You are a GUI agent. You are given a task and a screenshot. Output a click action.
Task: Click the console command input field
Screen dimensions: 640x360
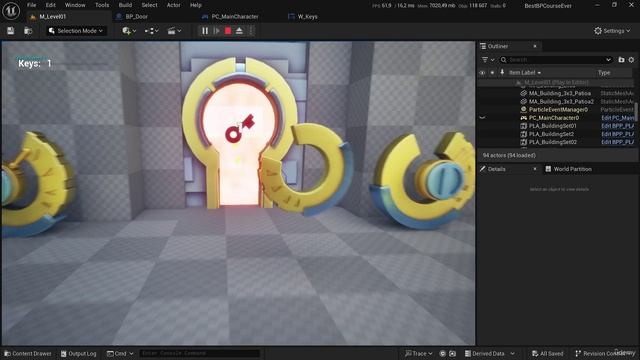pyautogui.click(x=200, y=353)
